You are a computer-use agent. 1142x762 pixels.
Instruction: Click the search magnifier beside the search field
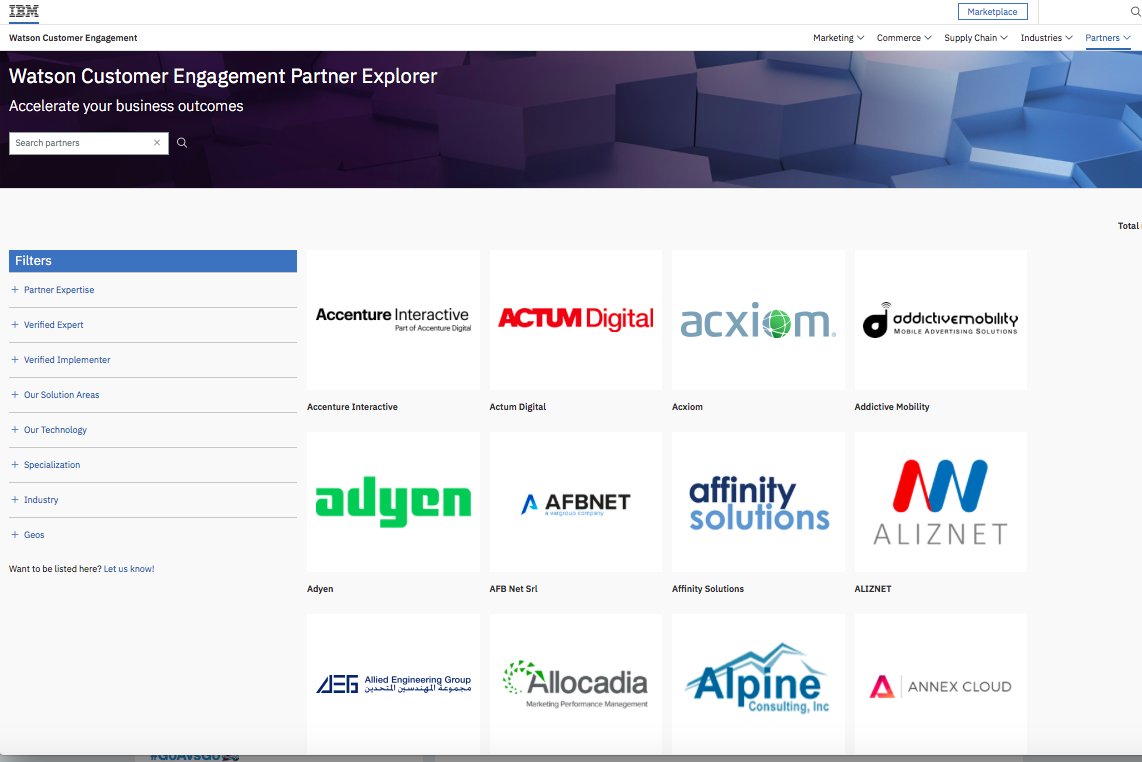coord(181,142)
